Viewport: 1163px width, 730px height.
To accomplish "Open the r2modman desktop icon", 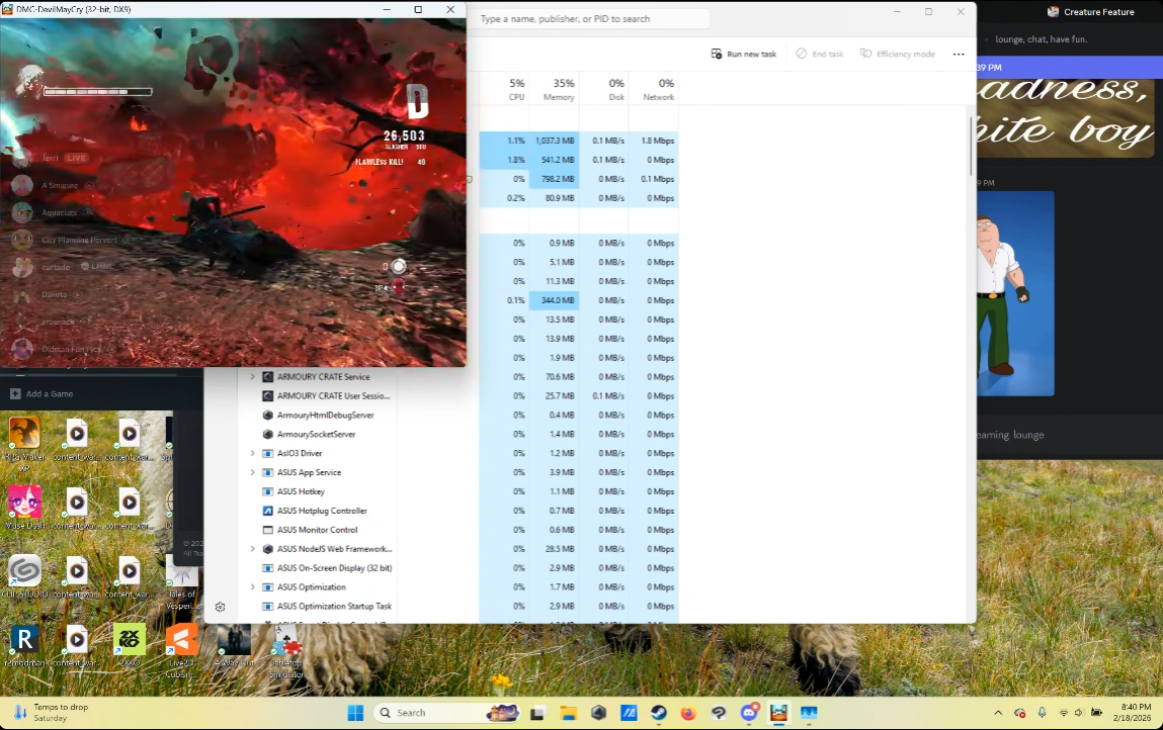I will 24,640.
